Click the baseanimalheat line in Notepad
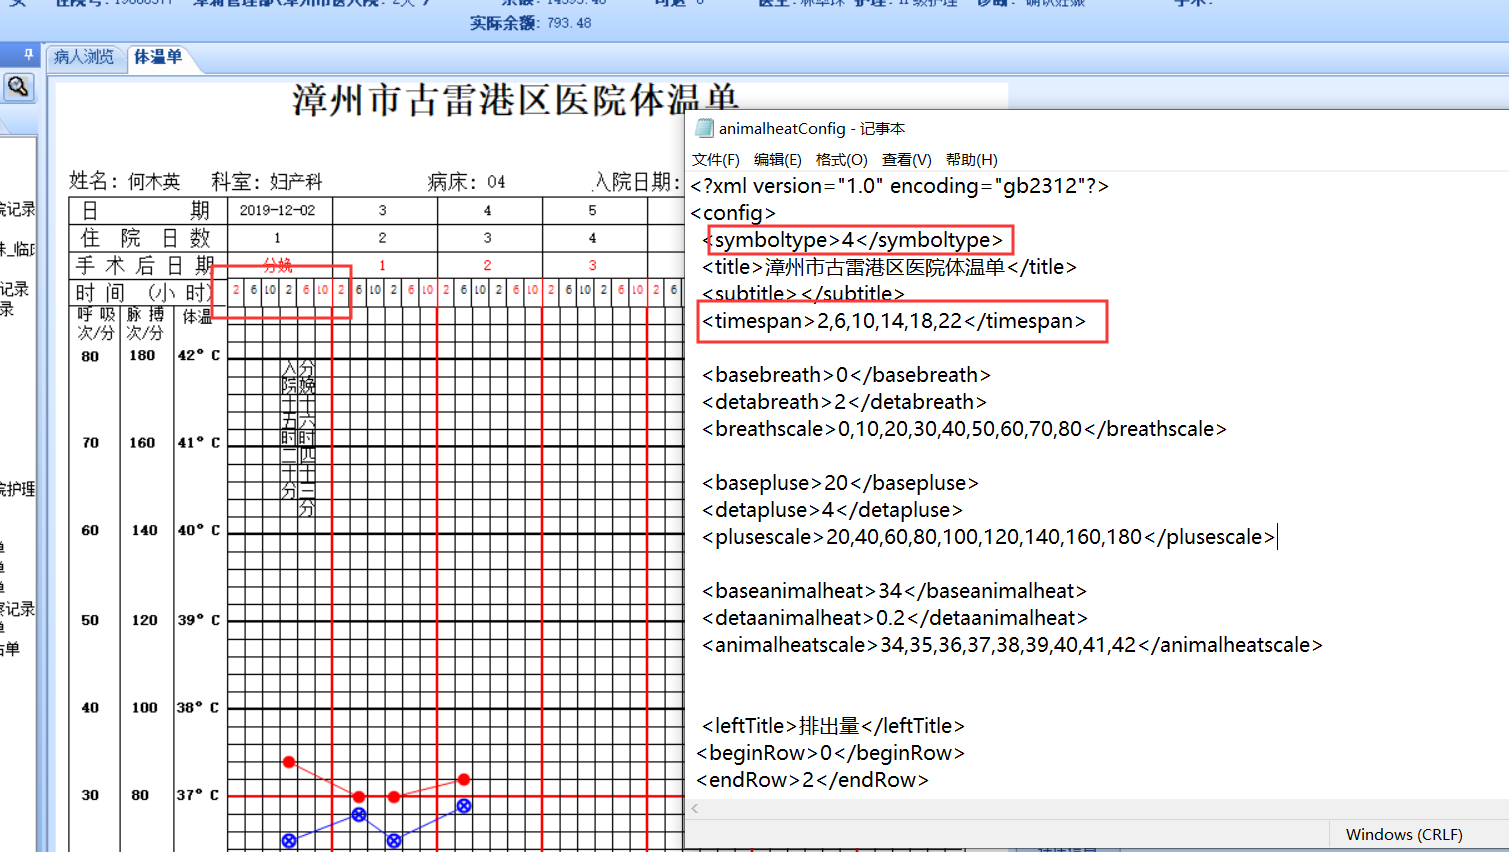The height and width of the screenshot is (852, 1509). tap(894, 591)
